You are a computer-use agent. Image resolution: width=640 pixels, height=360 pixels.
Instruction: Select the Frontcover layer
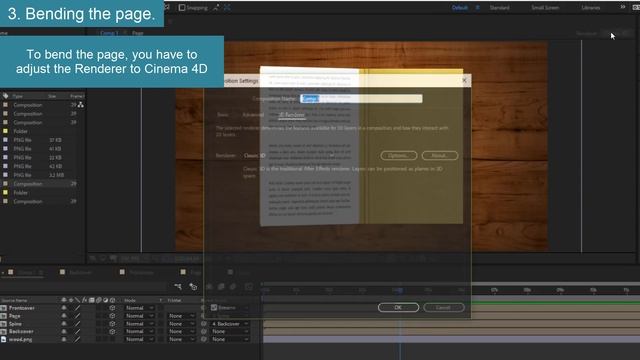[22, 308]
